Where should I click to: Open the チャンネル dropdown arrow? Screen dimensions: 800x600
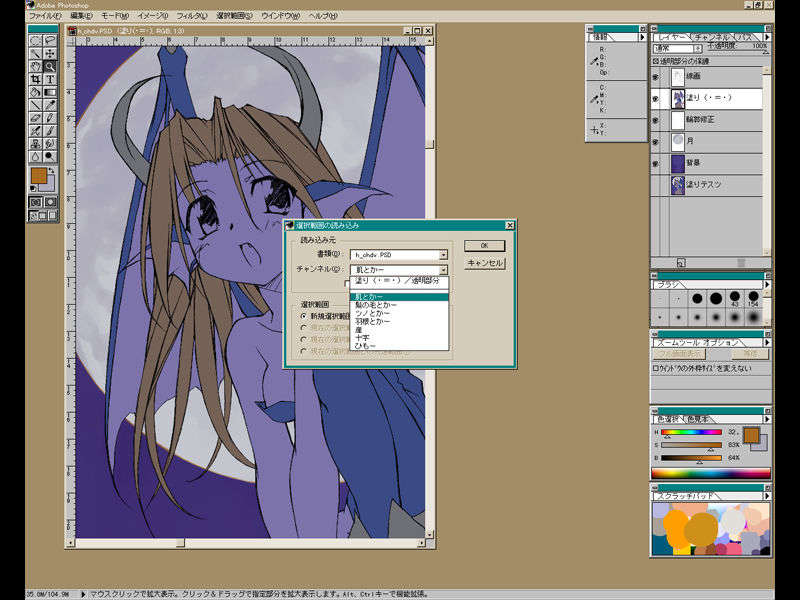(x=443, y=269)
